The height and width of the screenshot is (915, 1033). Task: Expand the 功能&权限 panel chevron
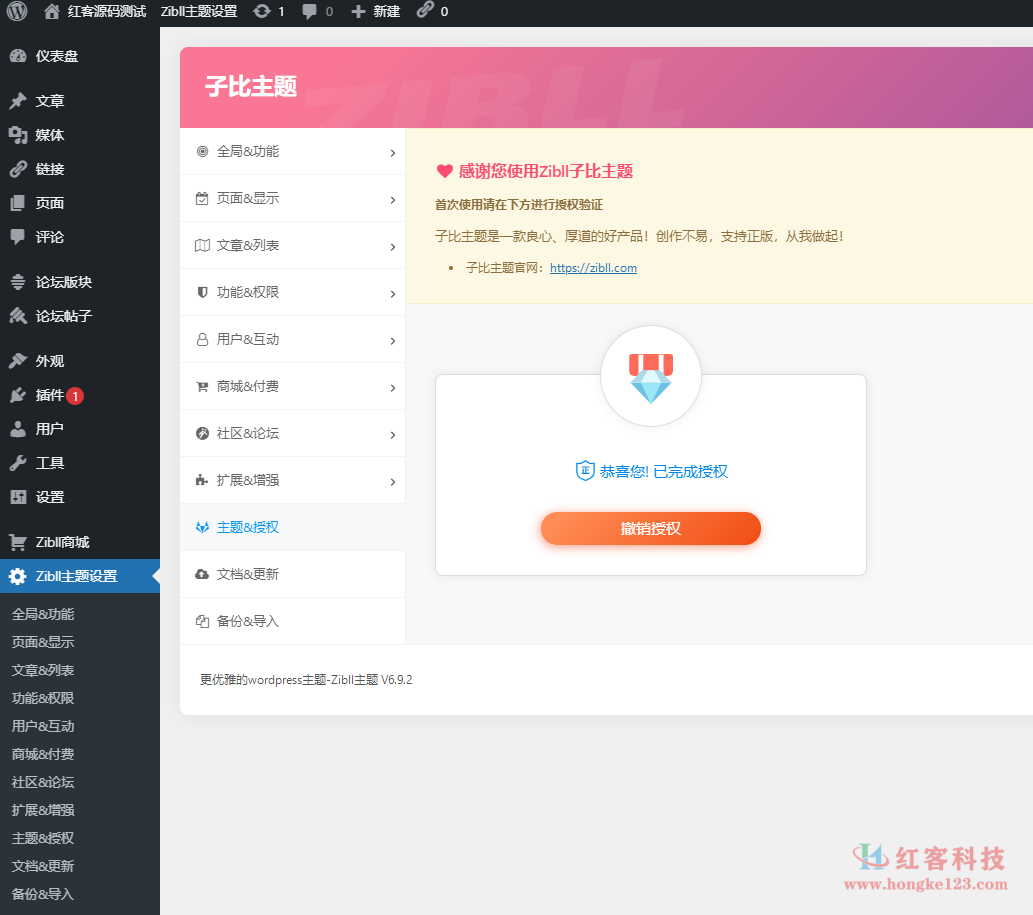[393, 294]
